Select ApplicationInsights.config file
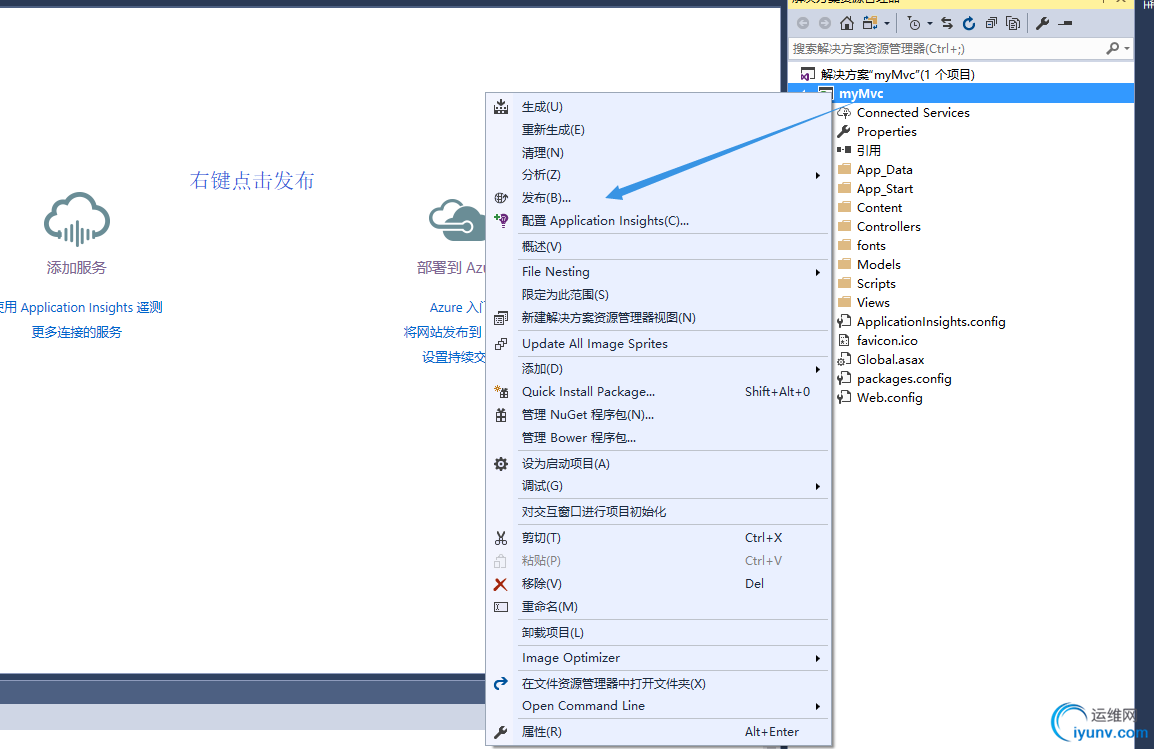Viewport: 1154px width, 749px height. point(930,322)
